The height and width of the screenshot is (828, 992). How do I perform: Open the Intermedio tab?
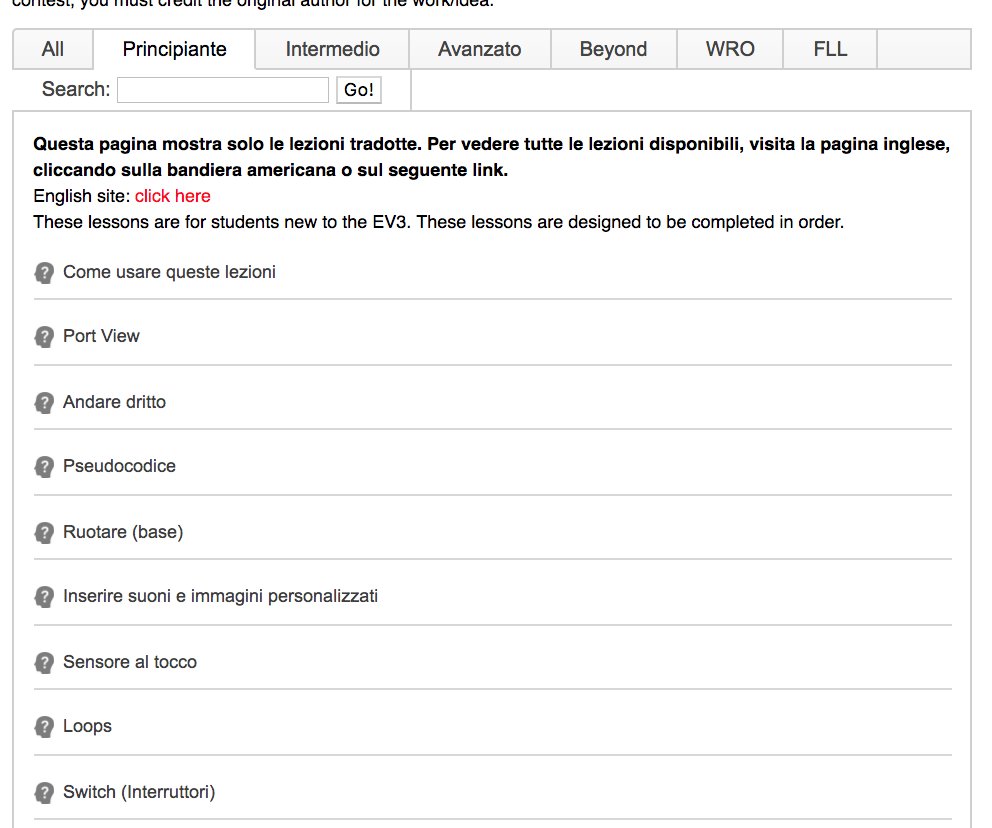(x=332, y=49)
